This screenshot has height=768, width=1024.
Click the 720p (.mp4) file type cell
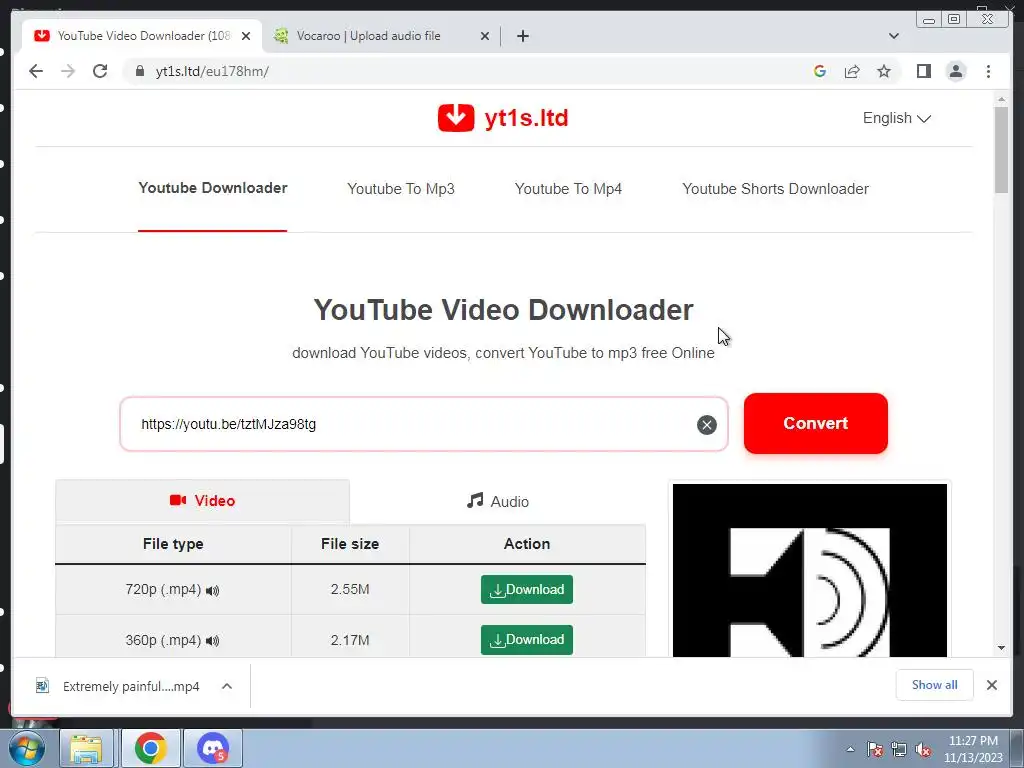pyautogui.click(x=173, y=590)
